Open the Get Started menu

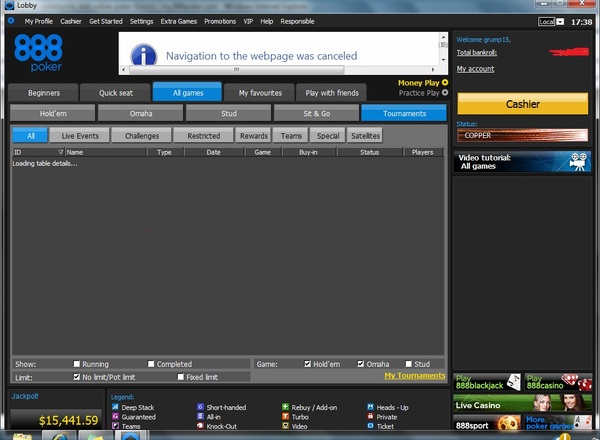(x=106, y=21)
